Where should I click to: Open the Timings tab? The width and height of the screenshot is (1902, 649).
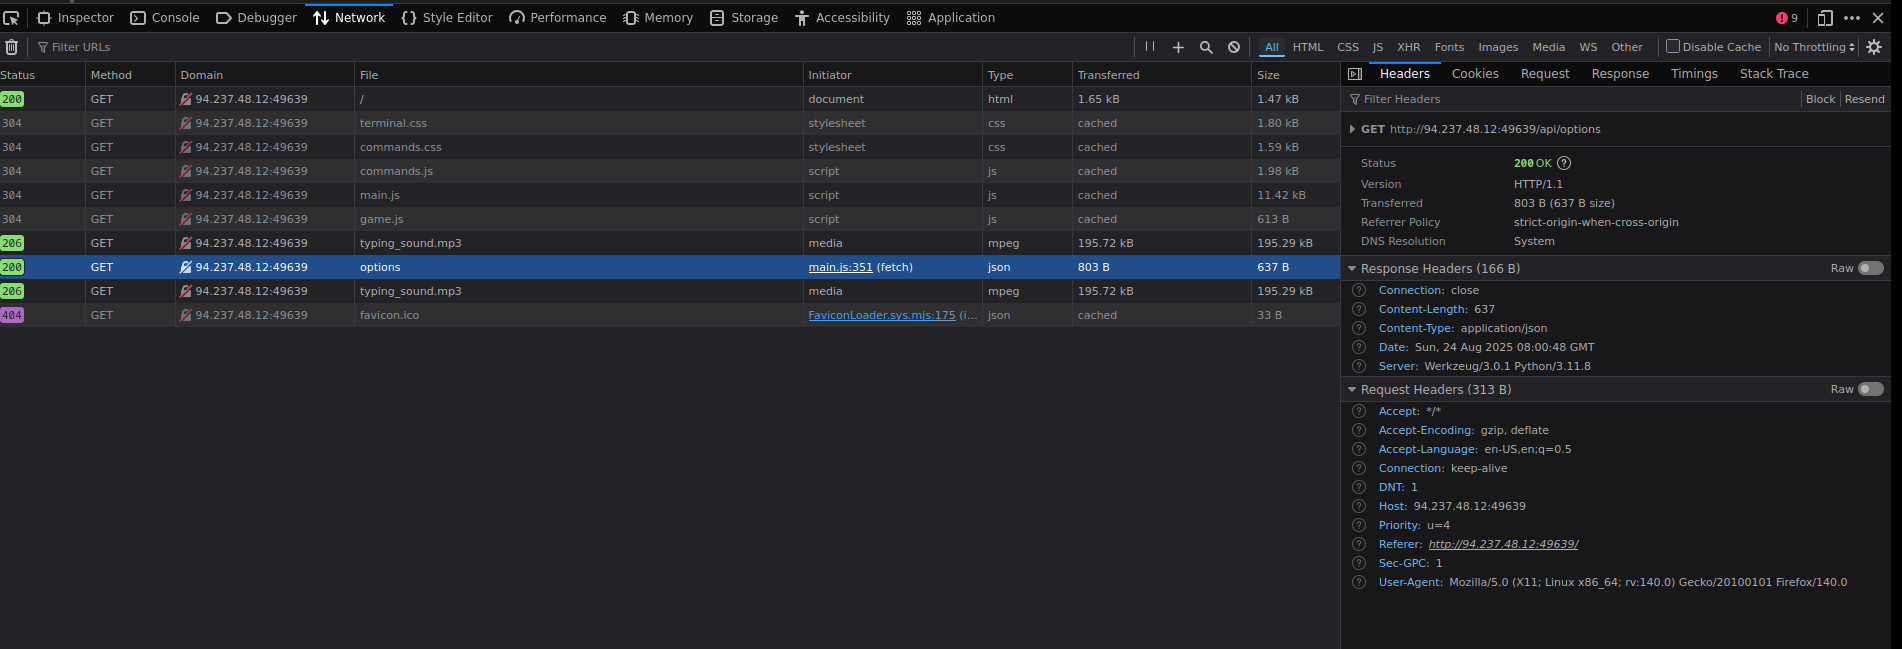[1694, 74]
